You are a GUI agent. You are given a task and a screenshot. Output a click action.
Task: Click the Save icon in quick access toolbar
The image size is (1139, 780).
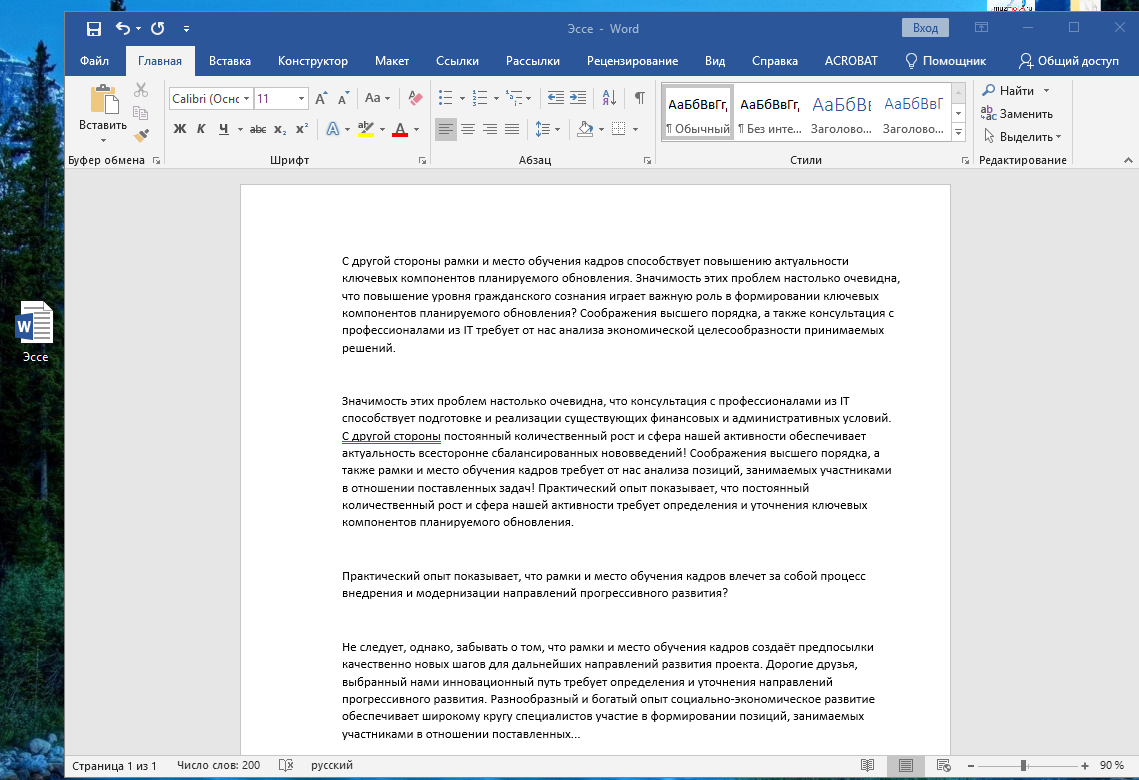pyautogui.click(x=94, y=28)
